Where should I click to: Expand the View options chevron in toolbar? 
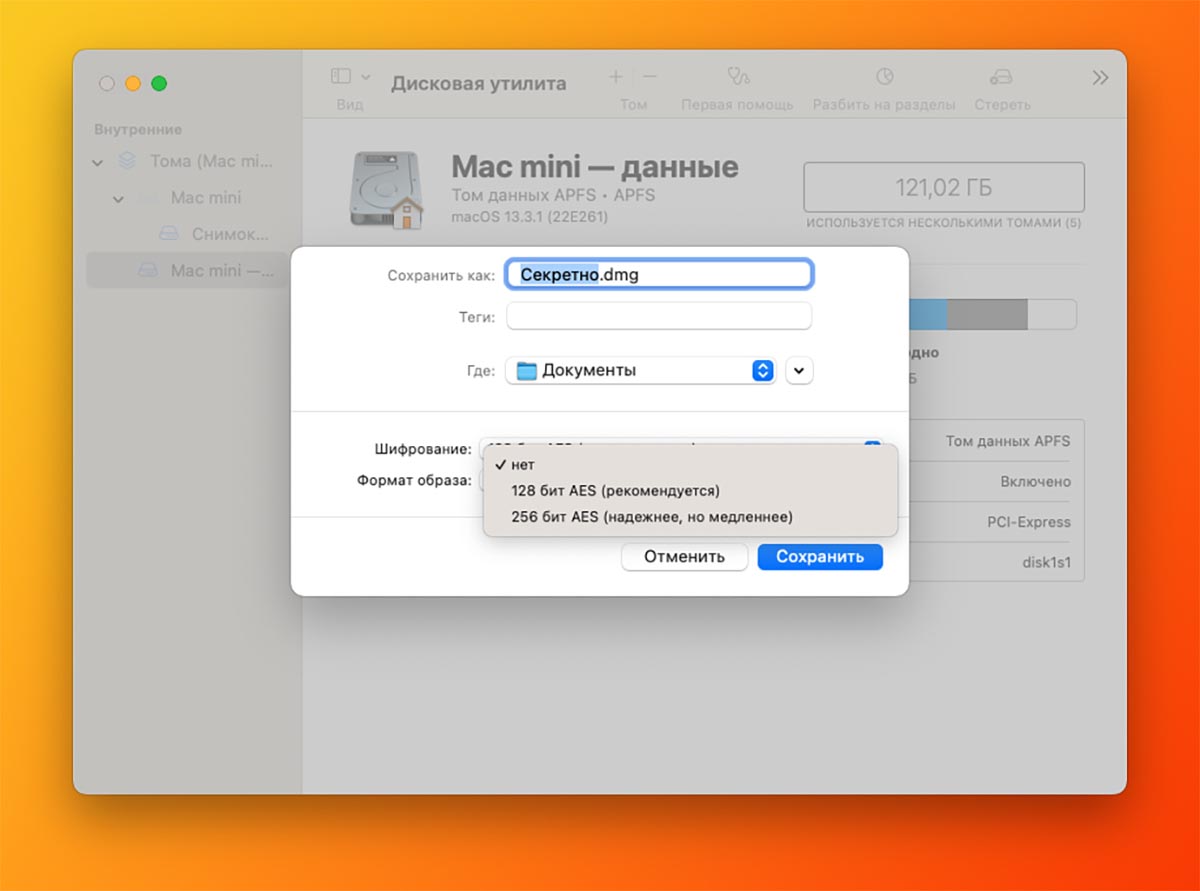pyautogui.click(x=365, y=77)
